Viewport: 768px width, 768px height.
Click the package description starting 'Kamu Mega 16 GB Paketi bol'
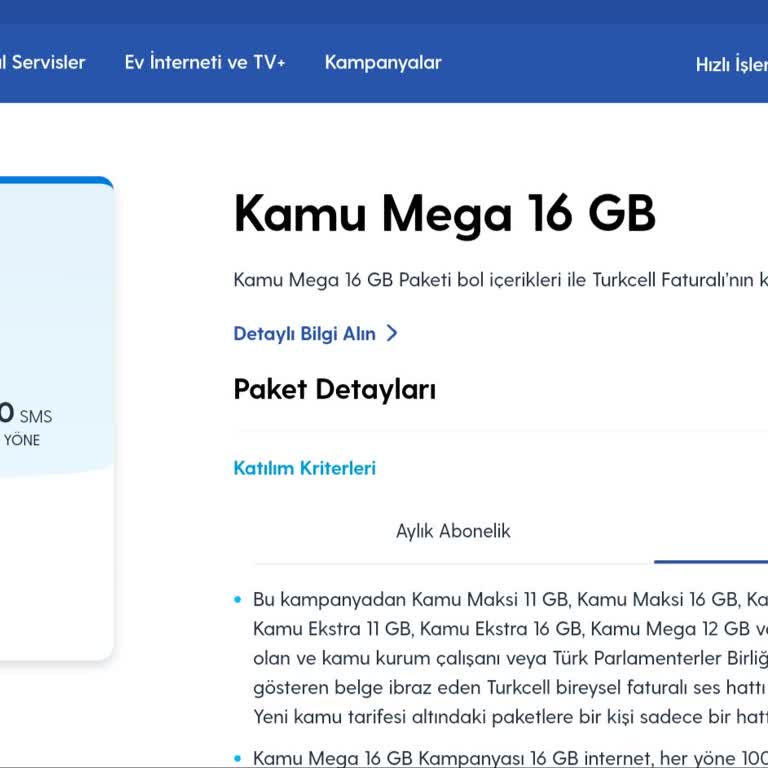tap(501, 280)
